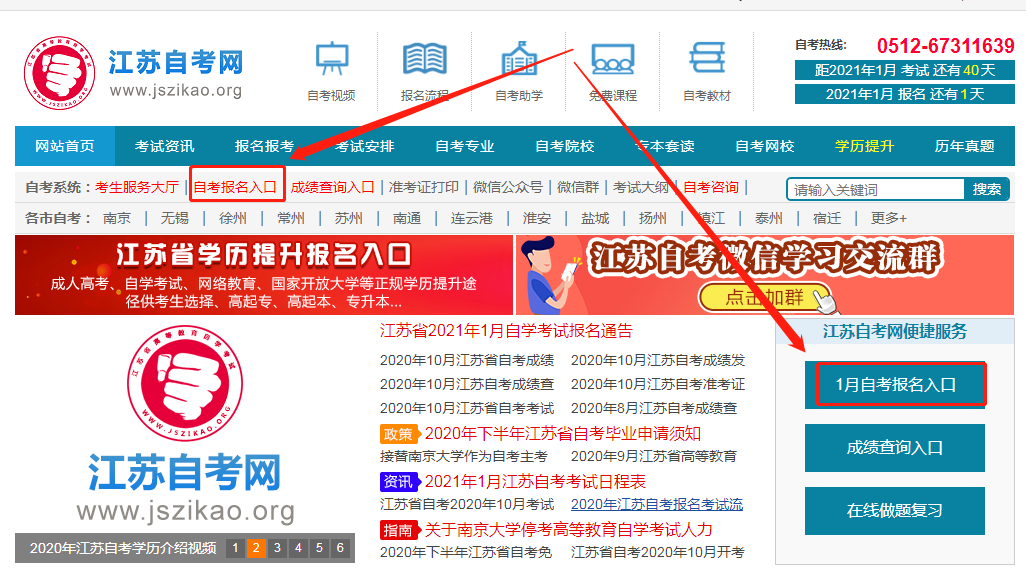Click the 搜索 button
1026x576 pixels.
click(987, 189)
